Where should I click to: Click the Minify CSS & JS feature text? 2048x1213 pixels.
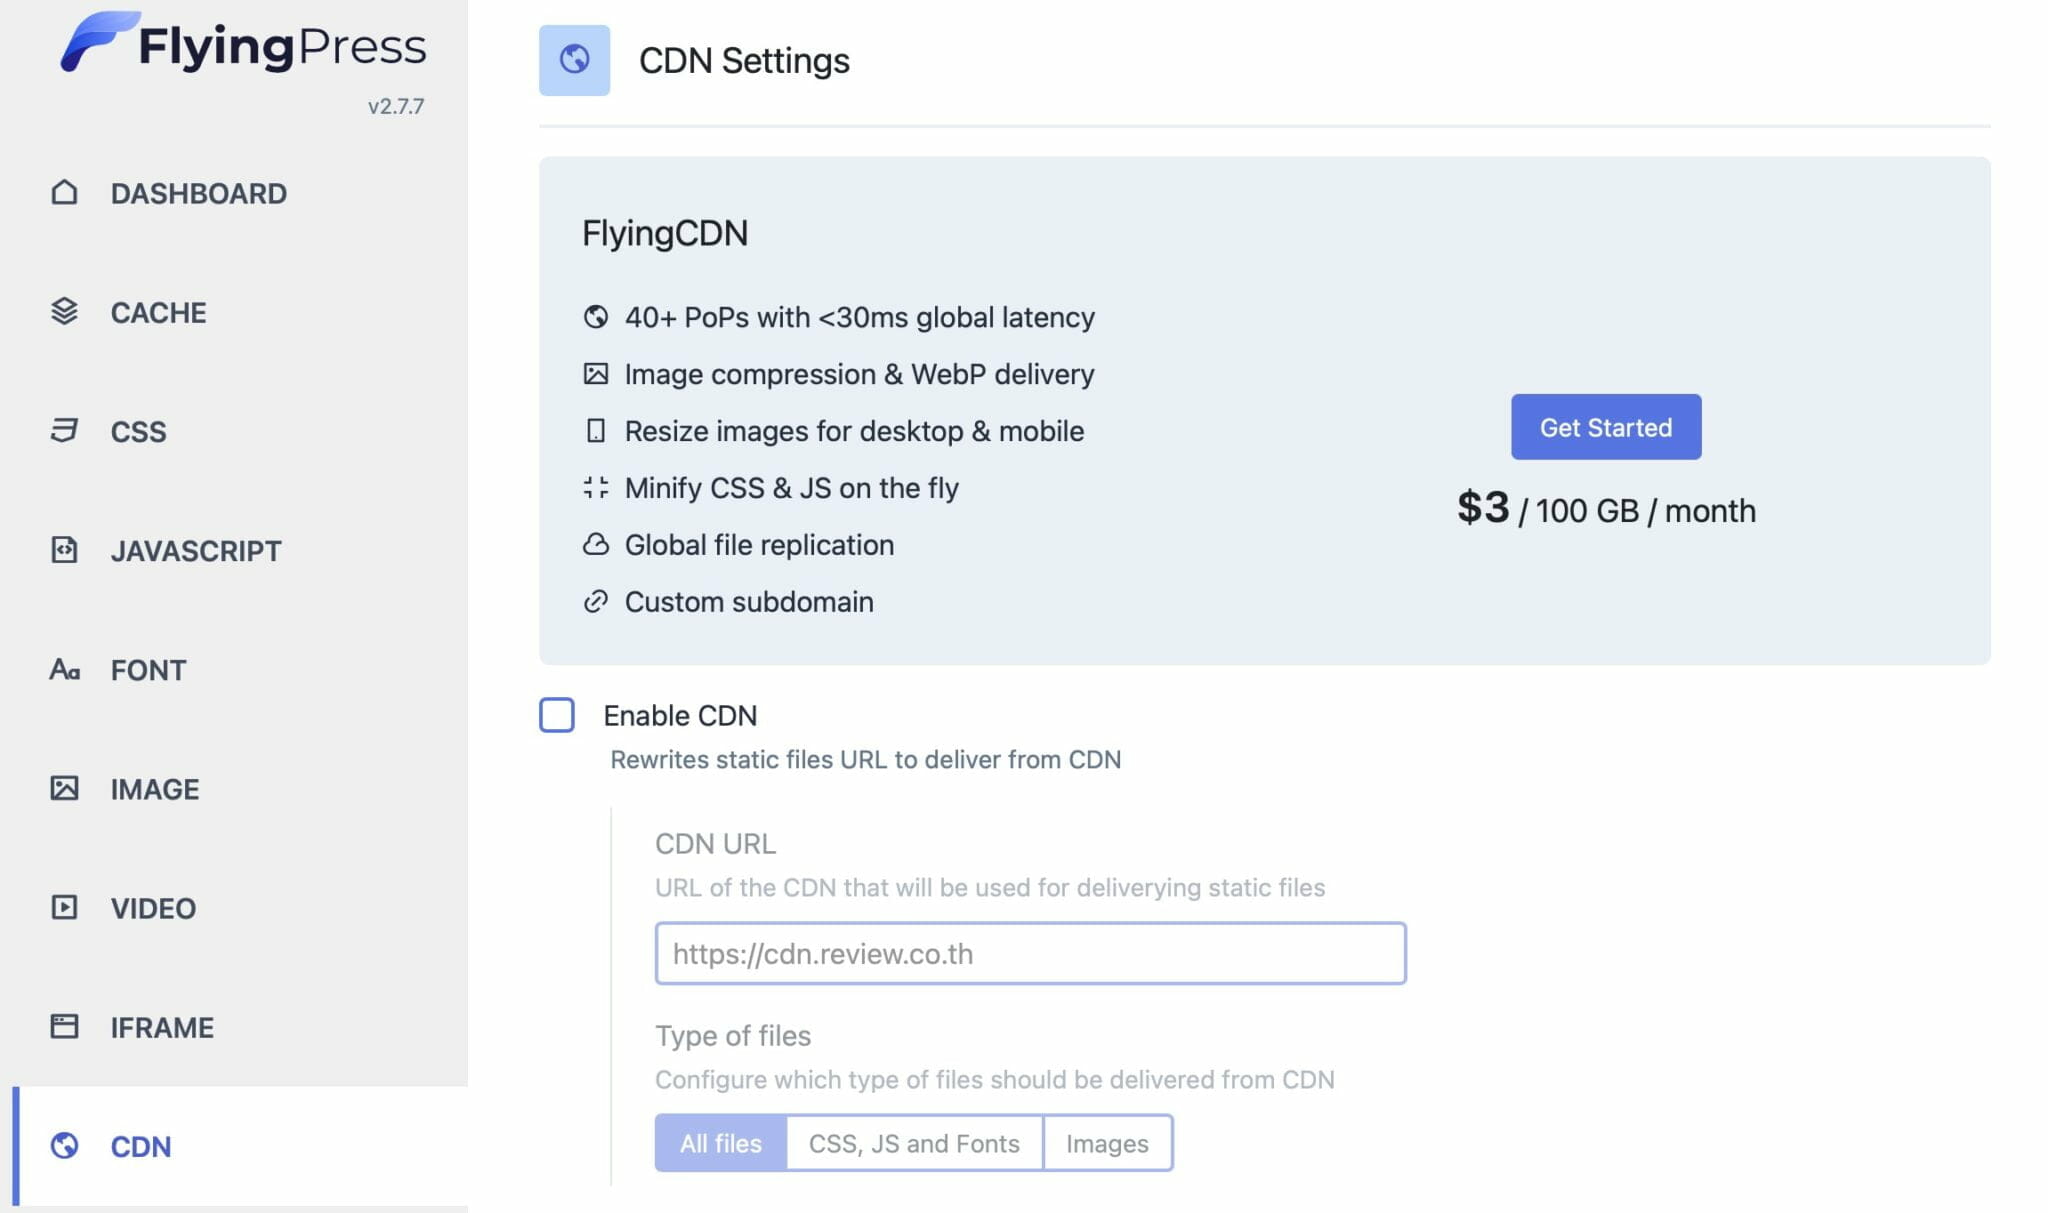(792, 488)
